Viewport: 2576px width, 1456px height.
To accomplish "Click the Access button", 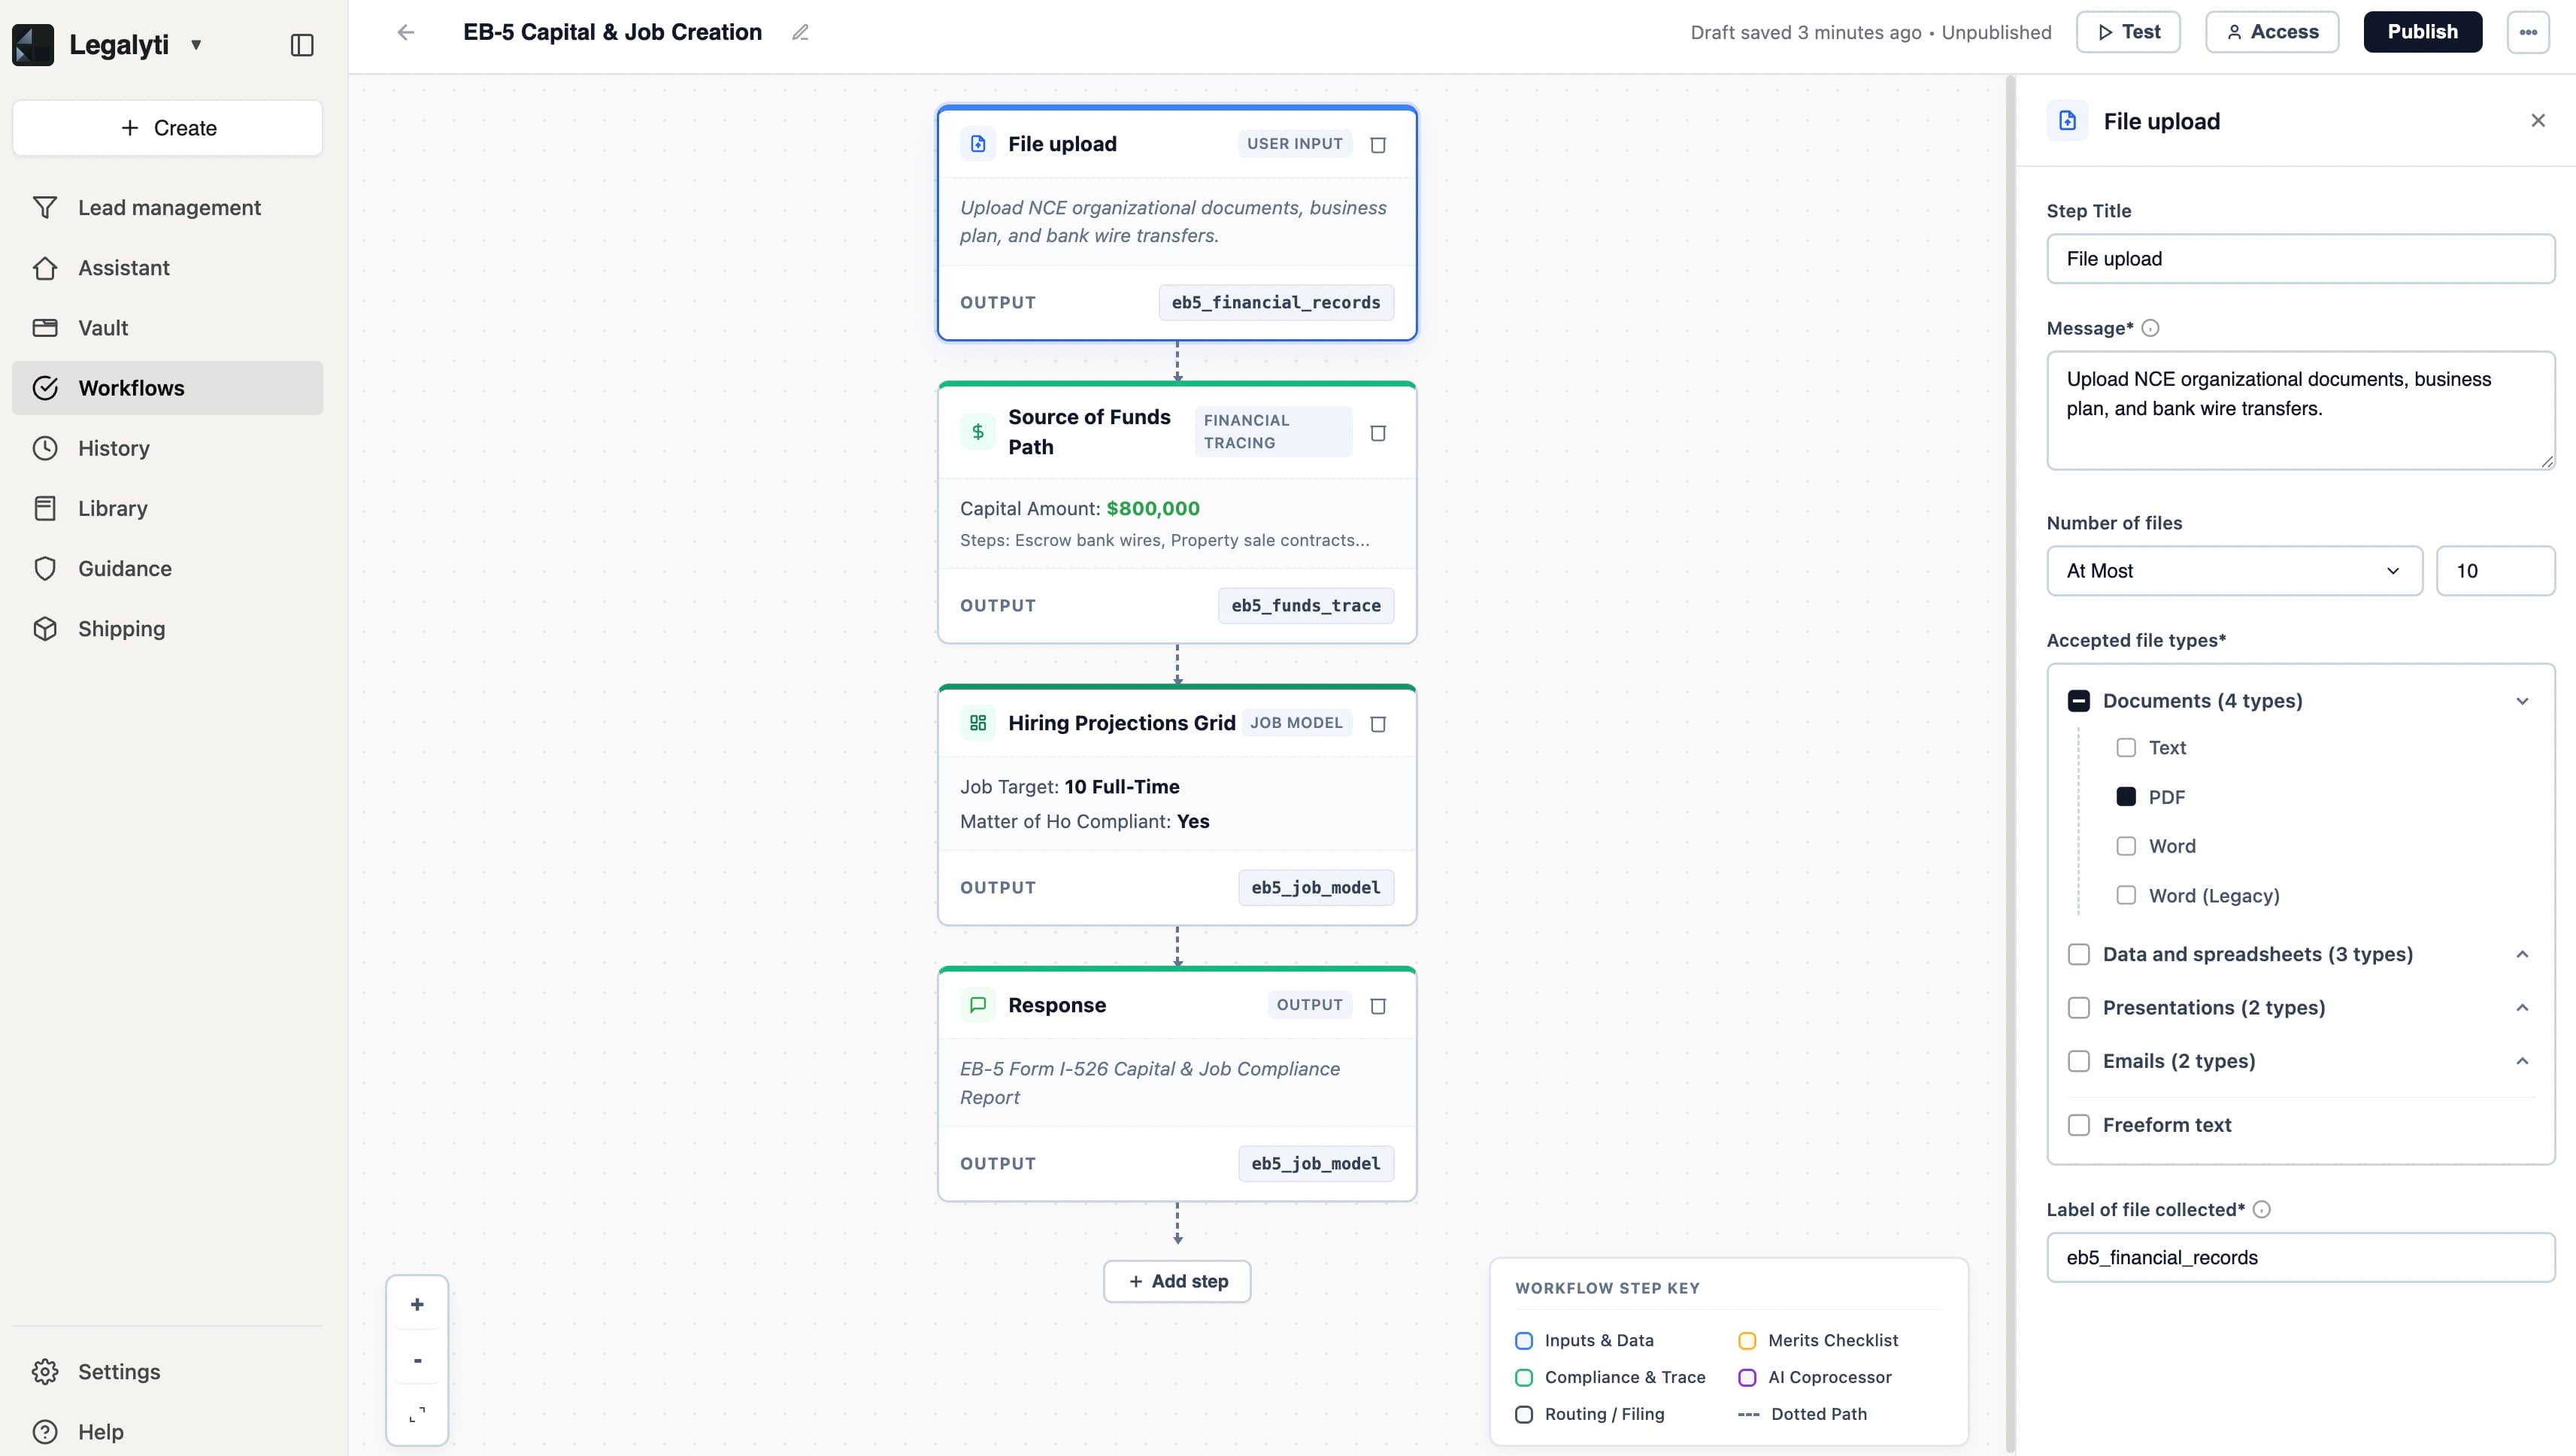I will (x=2272, y=32).
